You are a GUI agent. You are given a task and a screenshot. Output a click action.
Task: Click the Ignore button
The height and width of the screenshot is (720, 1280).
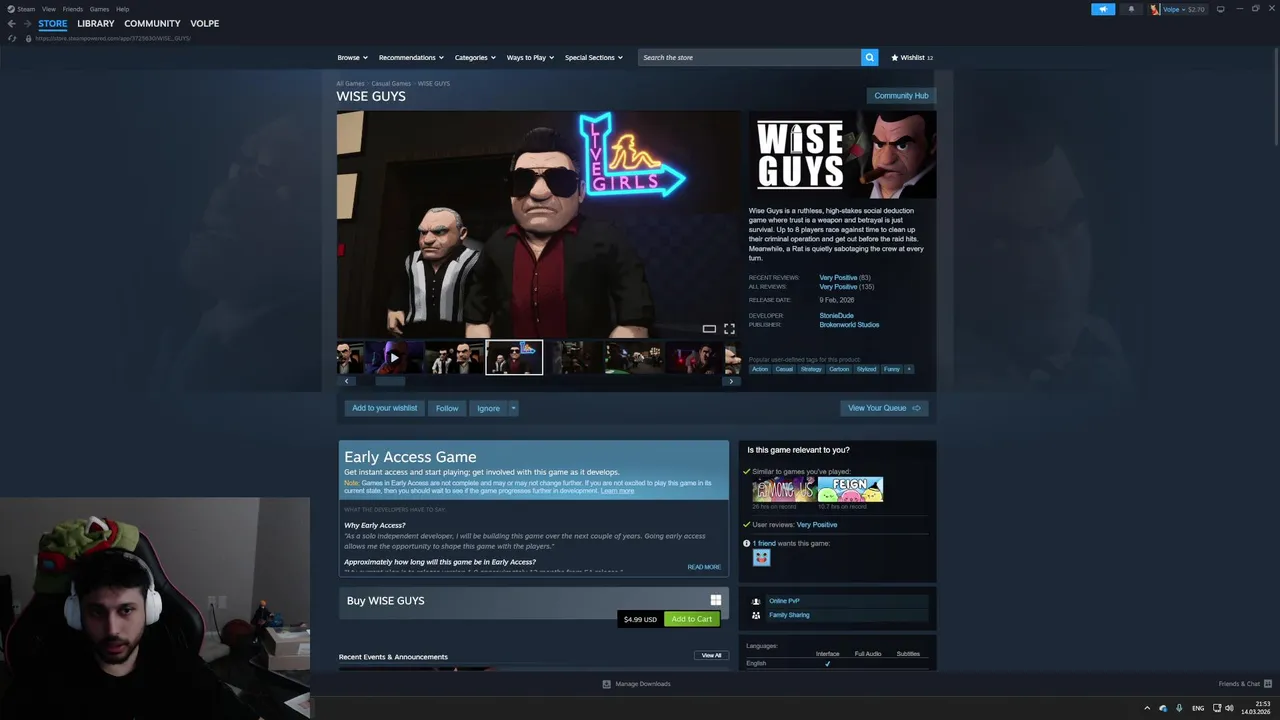click(488, 408)
